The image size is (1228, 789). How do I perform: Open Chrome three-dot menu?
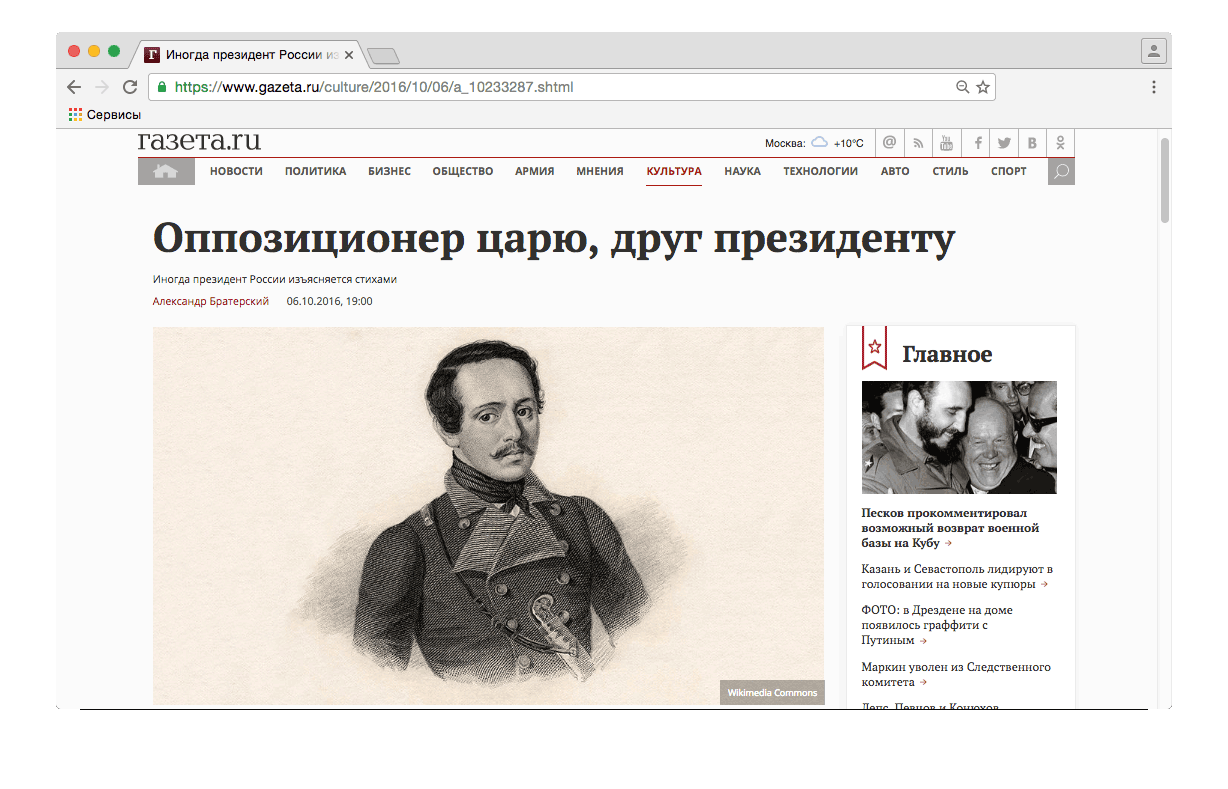1154,87
